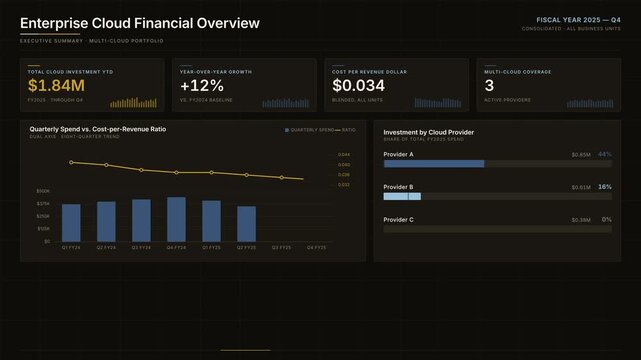641x360 pixels.
Task: Click the 0.044 ratio axis label
Action: click(x=344, y=154)
